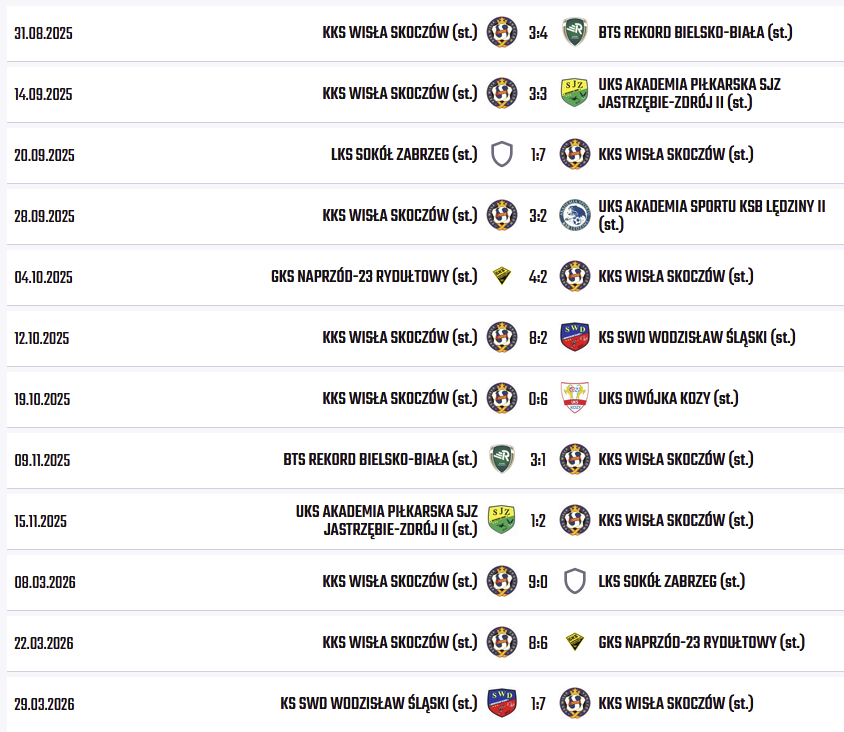Click the empty shield icon in 08.03.2026 match
This screenshot has width=844, height=732.
(x=574, y=581)
